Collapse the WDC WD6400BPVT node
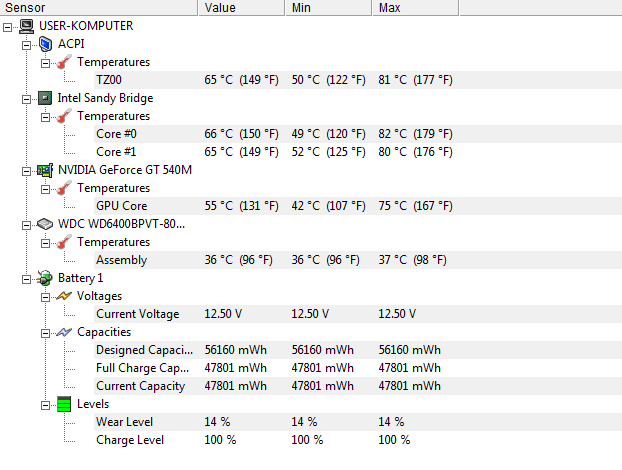This screenshot has height=470, width=622. [x=26, y=225]
